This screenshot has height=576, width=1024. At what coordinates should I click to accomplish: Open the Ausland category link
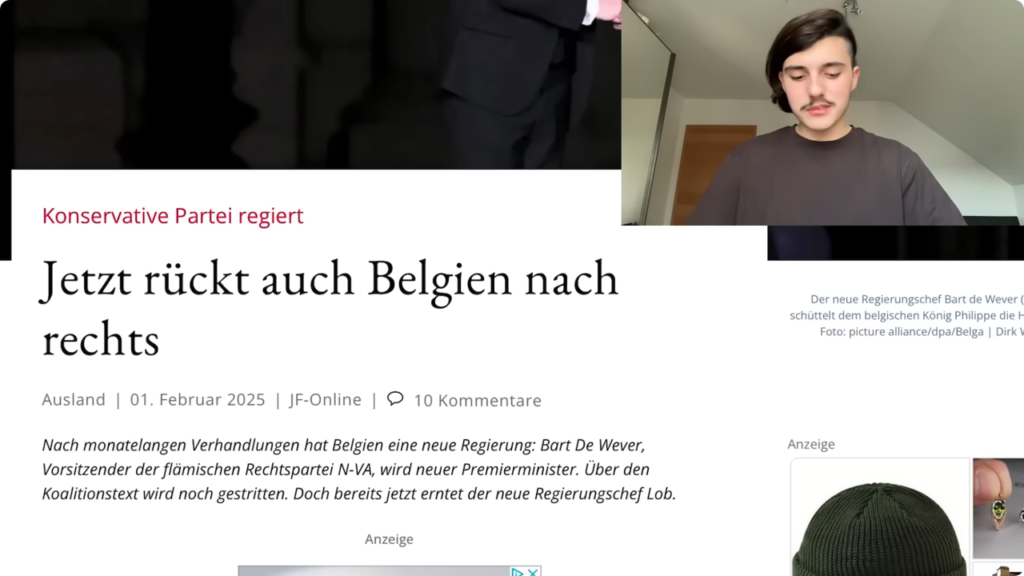coord(74,400)
